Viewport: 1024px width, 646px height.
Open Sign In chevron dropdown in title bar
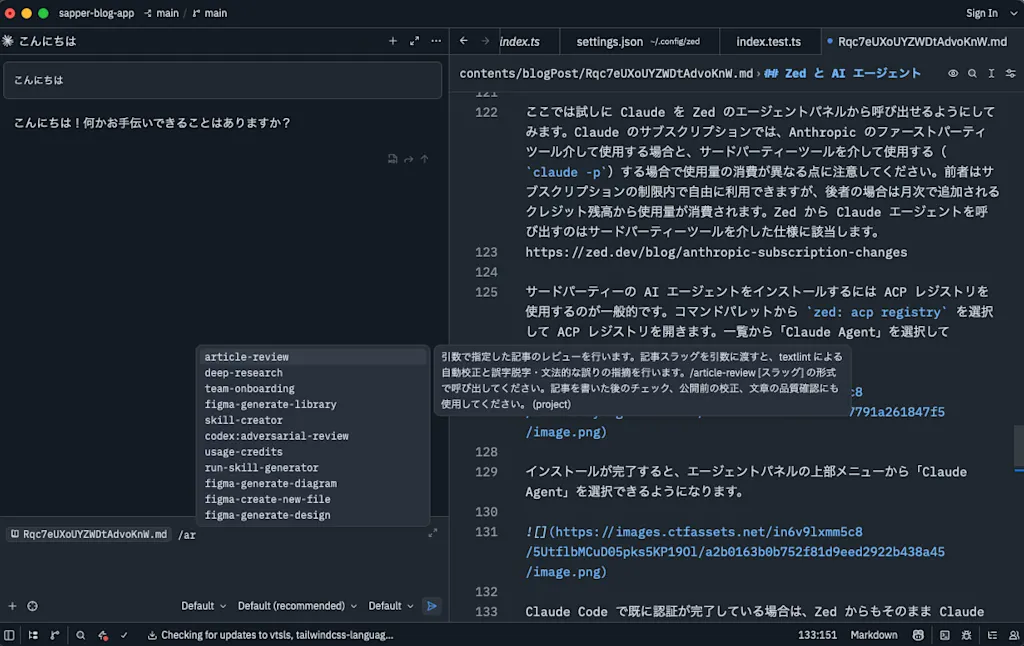[x=1014, y=13]
